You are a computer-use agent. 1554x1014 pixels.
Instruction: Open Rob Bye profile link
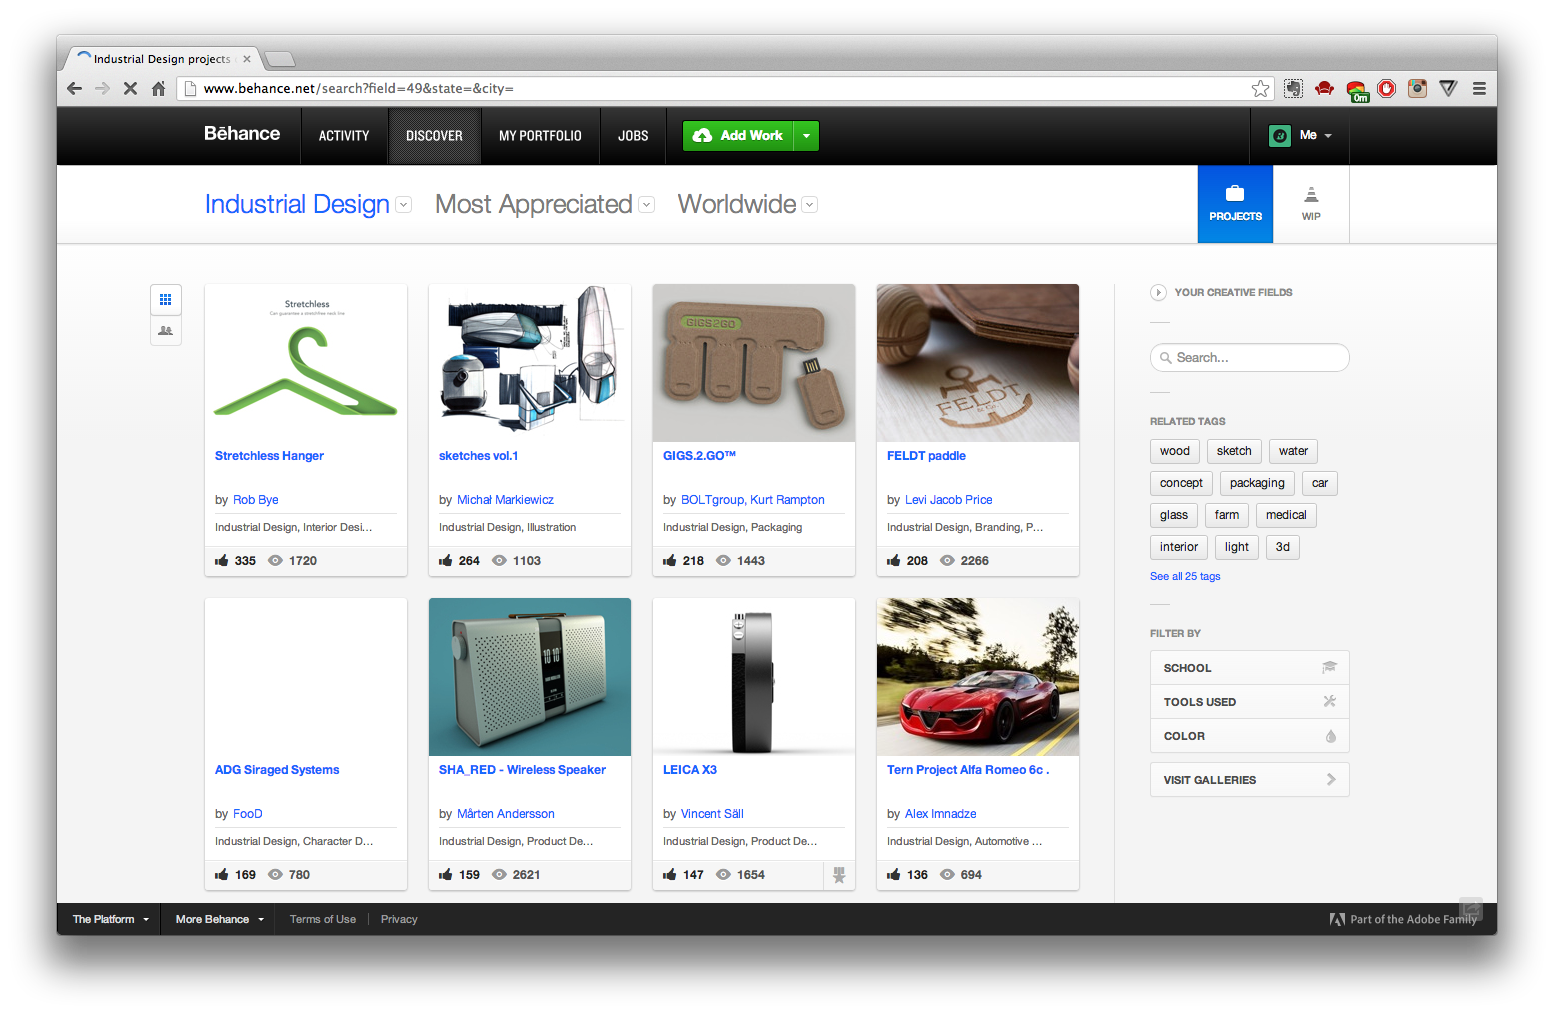256,500
